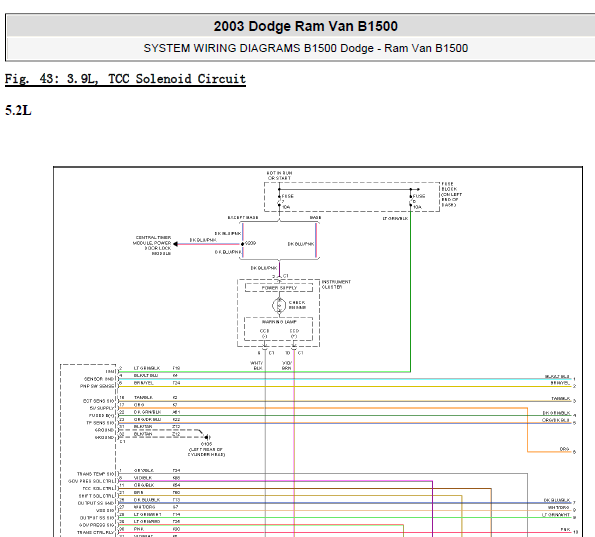This screenshot has height=537, width=595.
Task: Click the ECT SENS SIG pin label
Action: click(98, 401)
